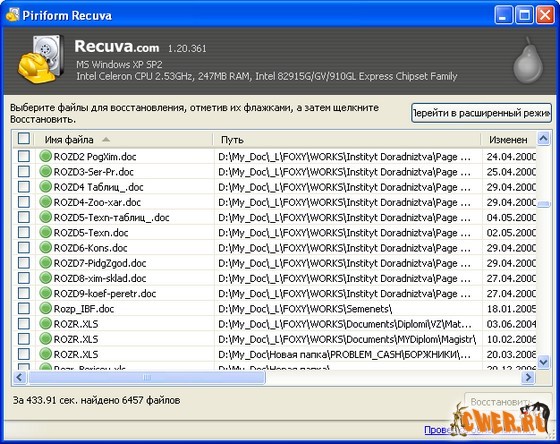Click the date 02.05.2000 cell

[x=511, y=233]
